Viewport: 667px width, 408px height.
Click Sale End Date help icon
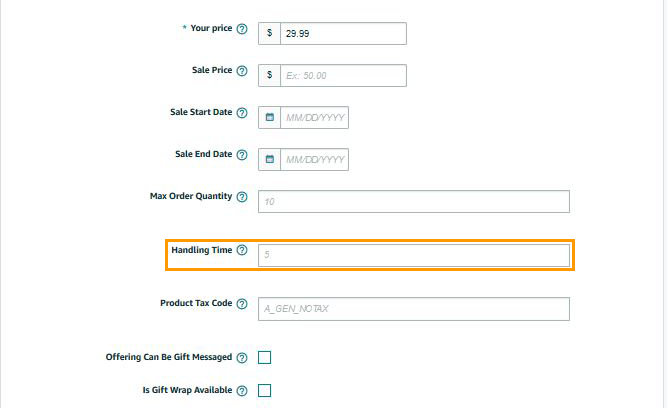(242, 155)
